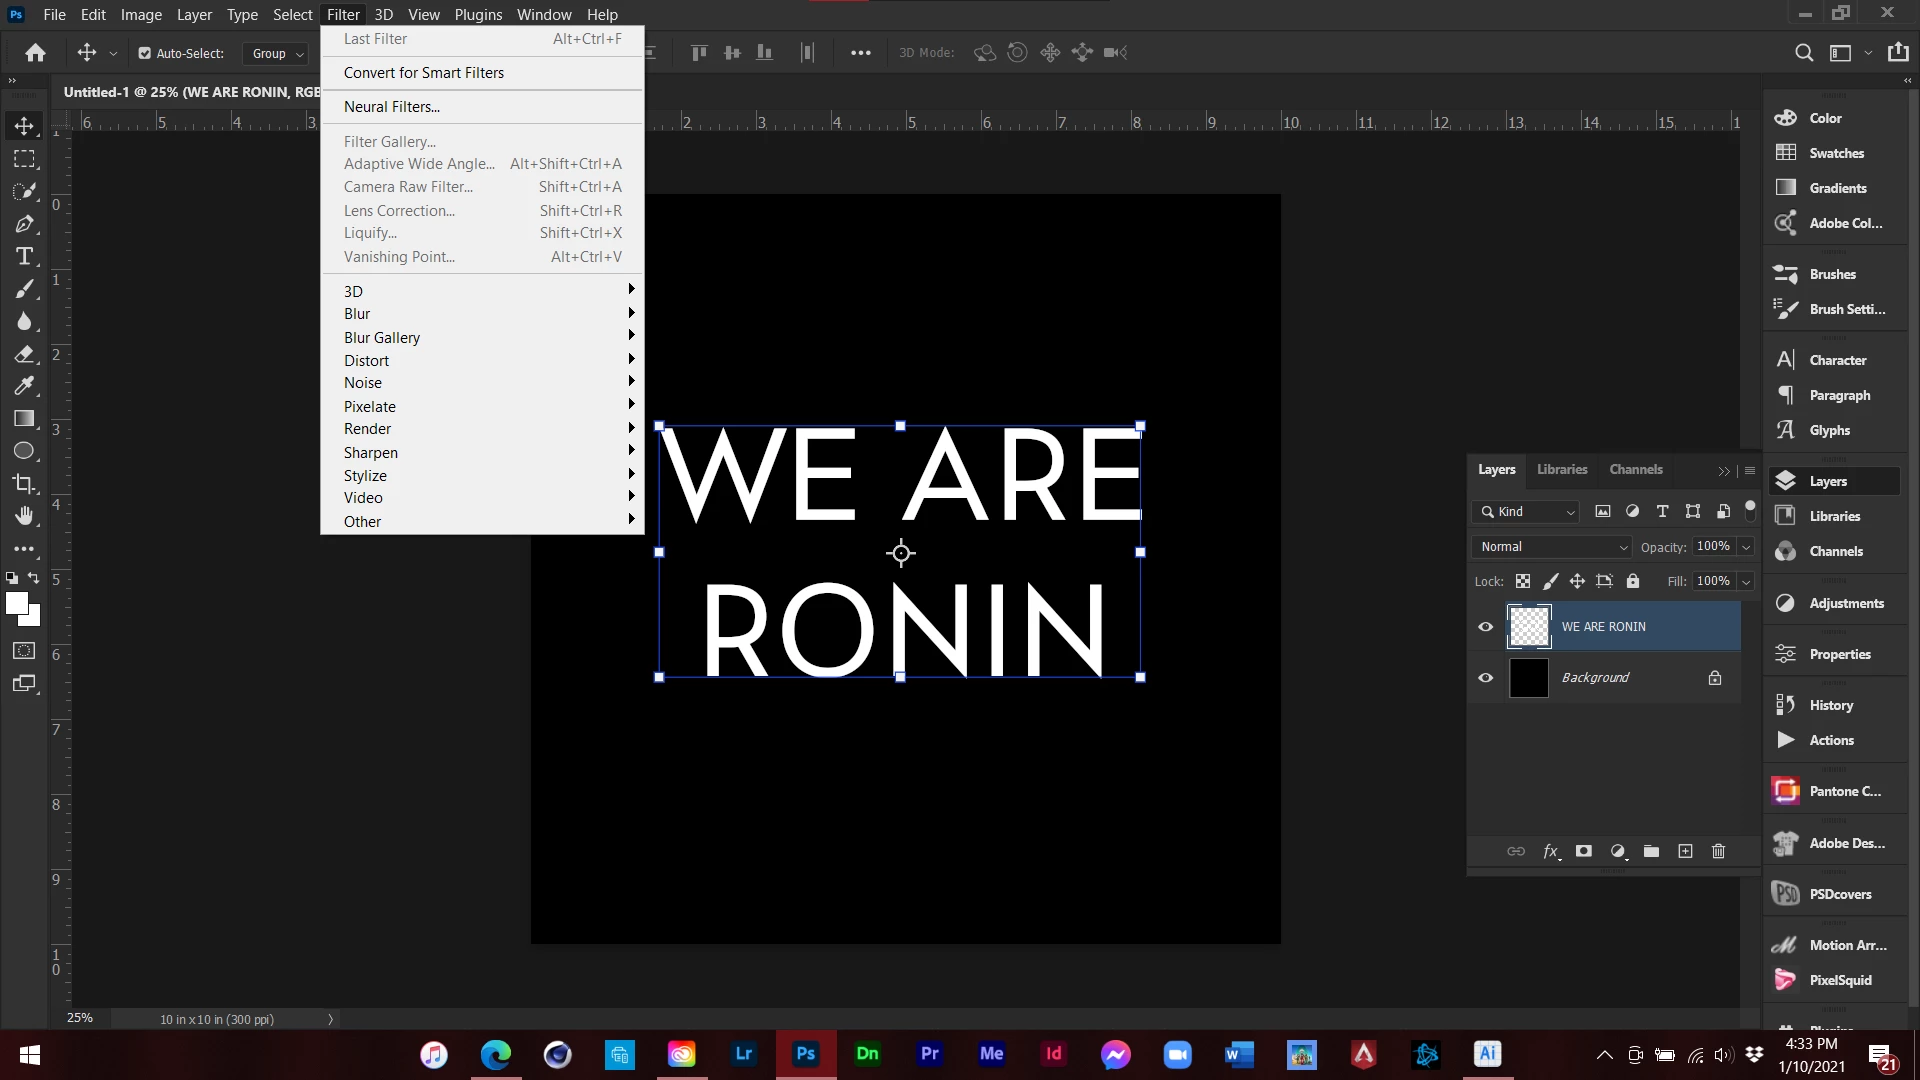The width and height of the screenshot is (1920, 1080).
Task: Select the Eraser tool
Action: click(24, 354)
